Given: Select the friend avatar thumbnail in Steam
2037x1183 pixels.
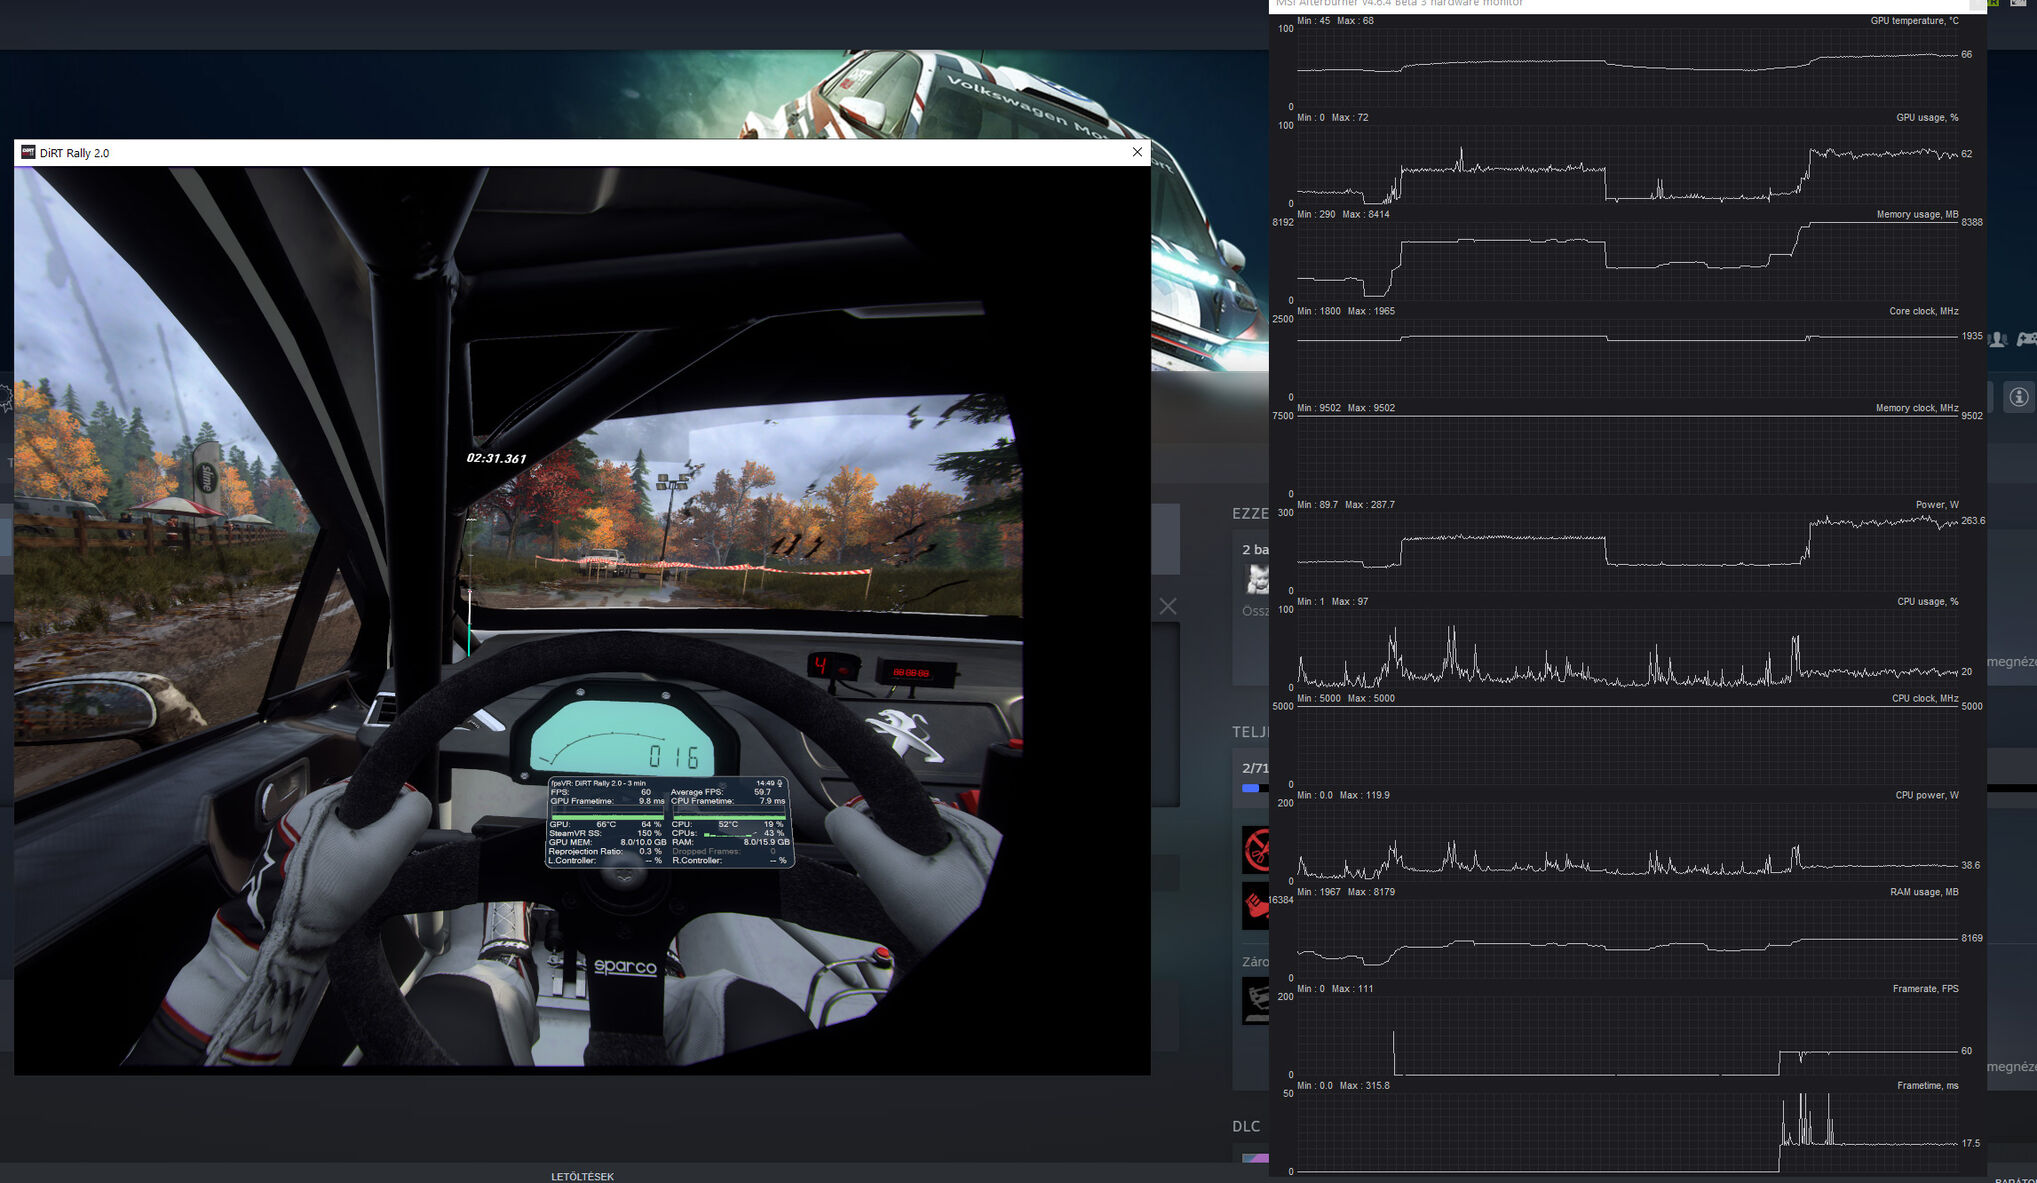Looking at the screenshot, I should pyautogui.click(x=1257, y=579).
